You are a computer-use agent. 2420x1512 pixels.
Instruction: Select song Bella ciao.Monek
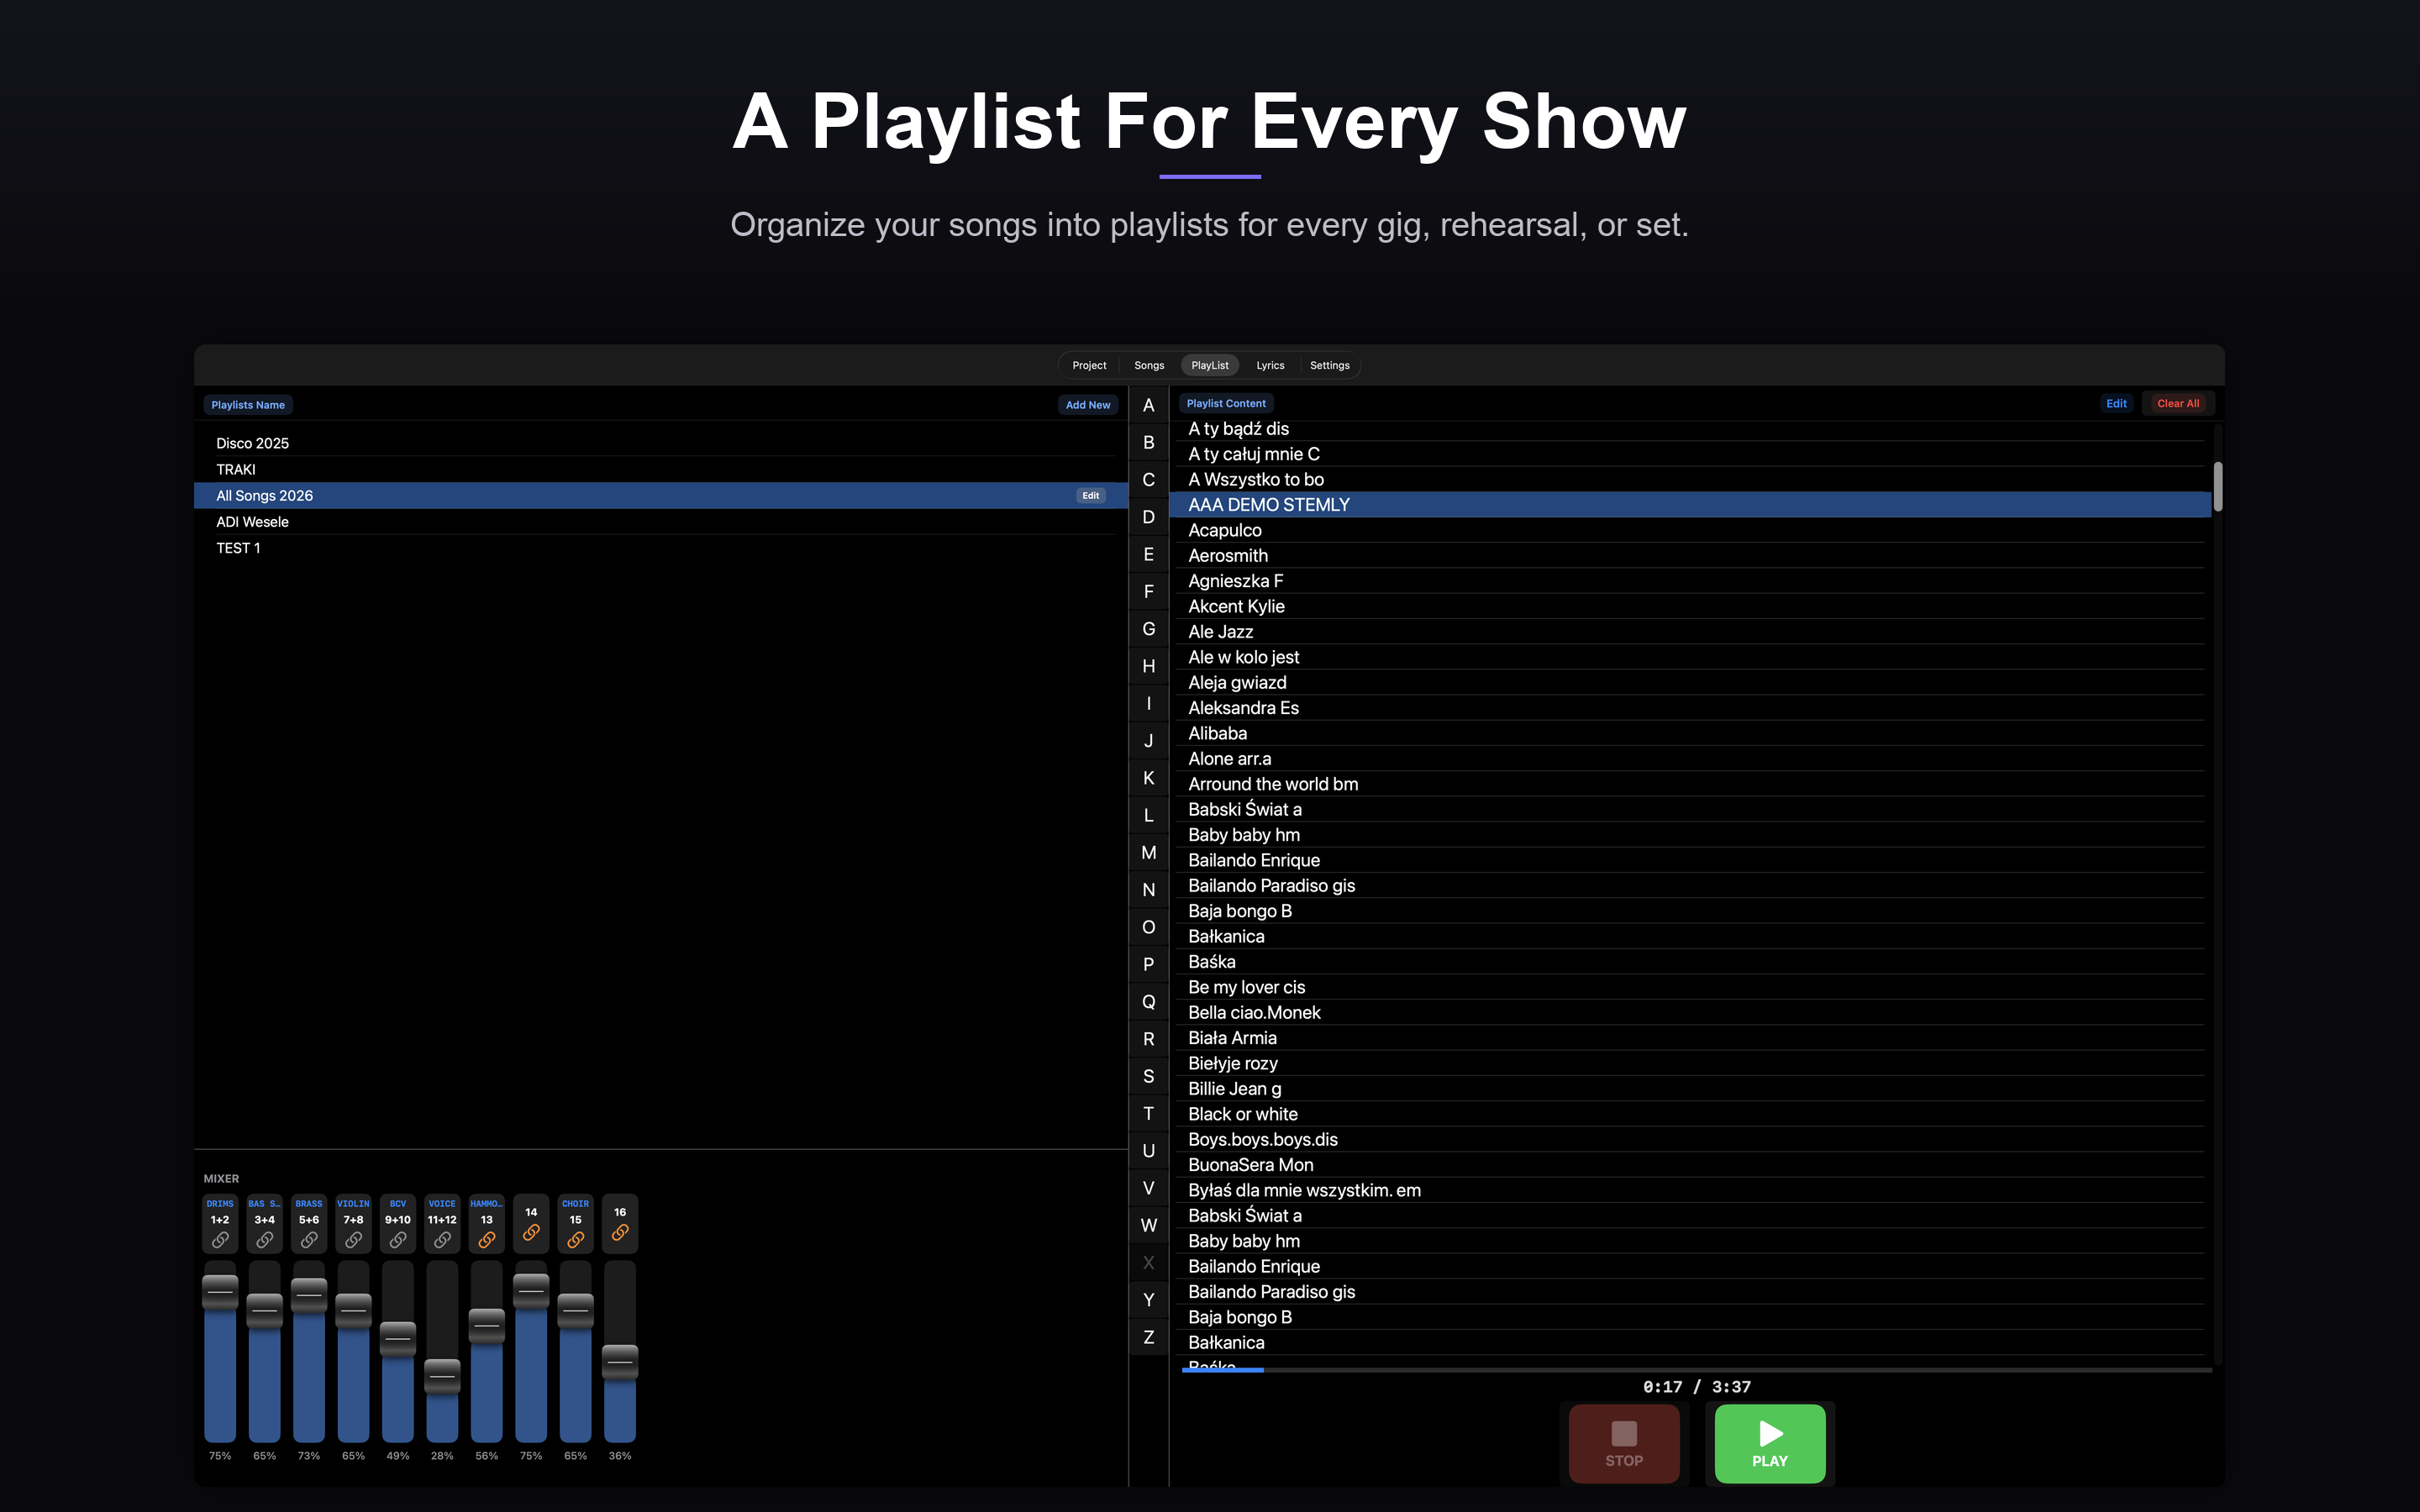coord(1690,1012)
